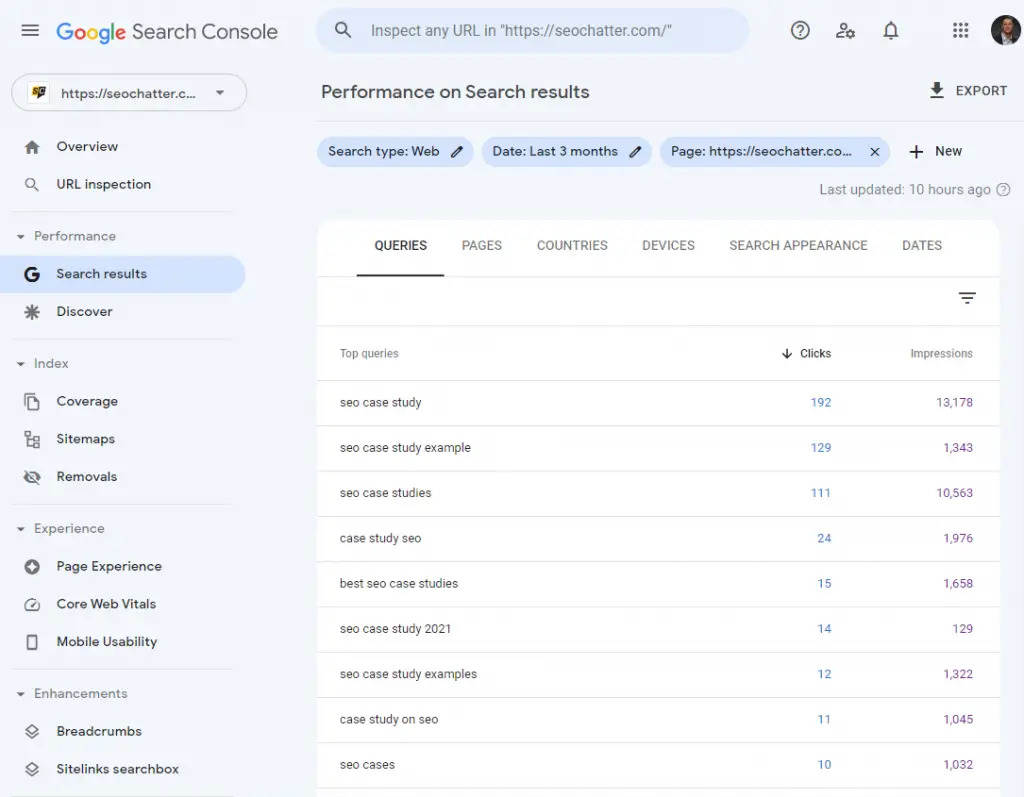Select the 'seo case study example' query
This screenshot has width=1024, height=797.
[658, 448]
